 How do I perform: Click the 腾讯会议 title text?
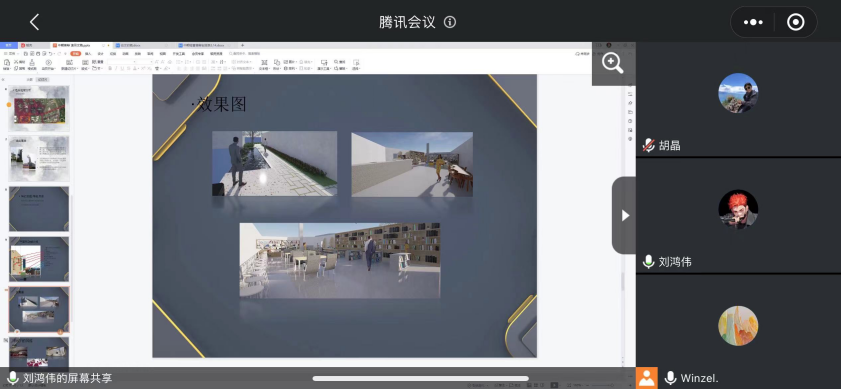407,22
